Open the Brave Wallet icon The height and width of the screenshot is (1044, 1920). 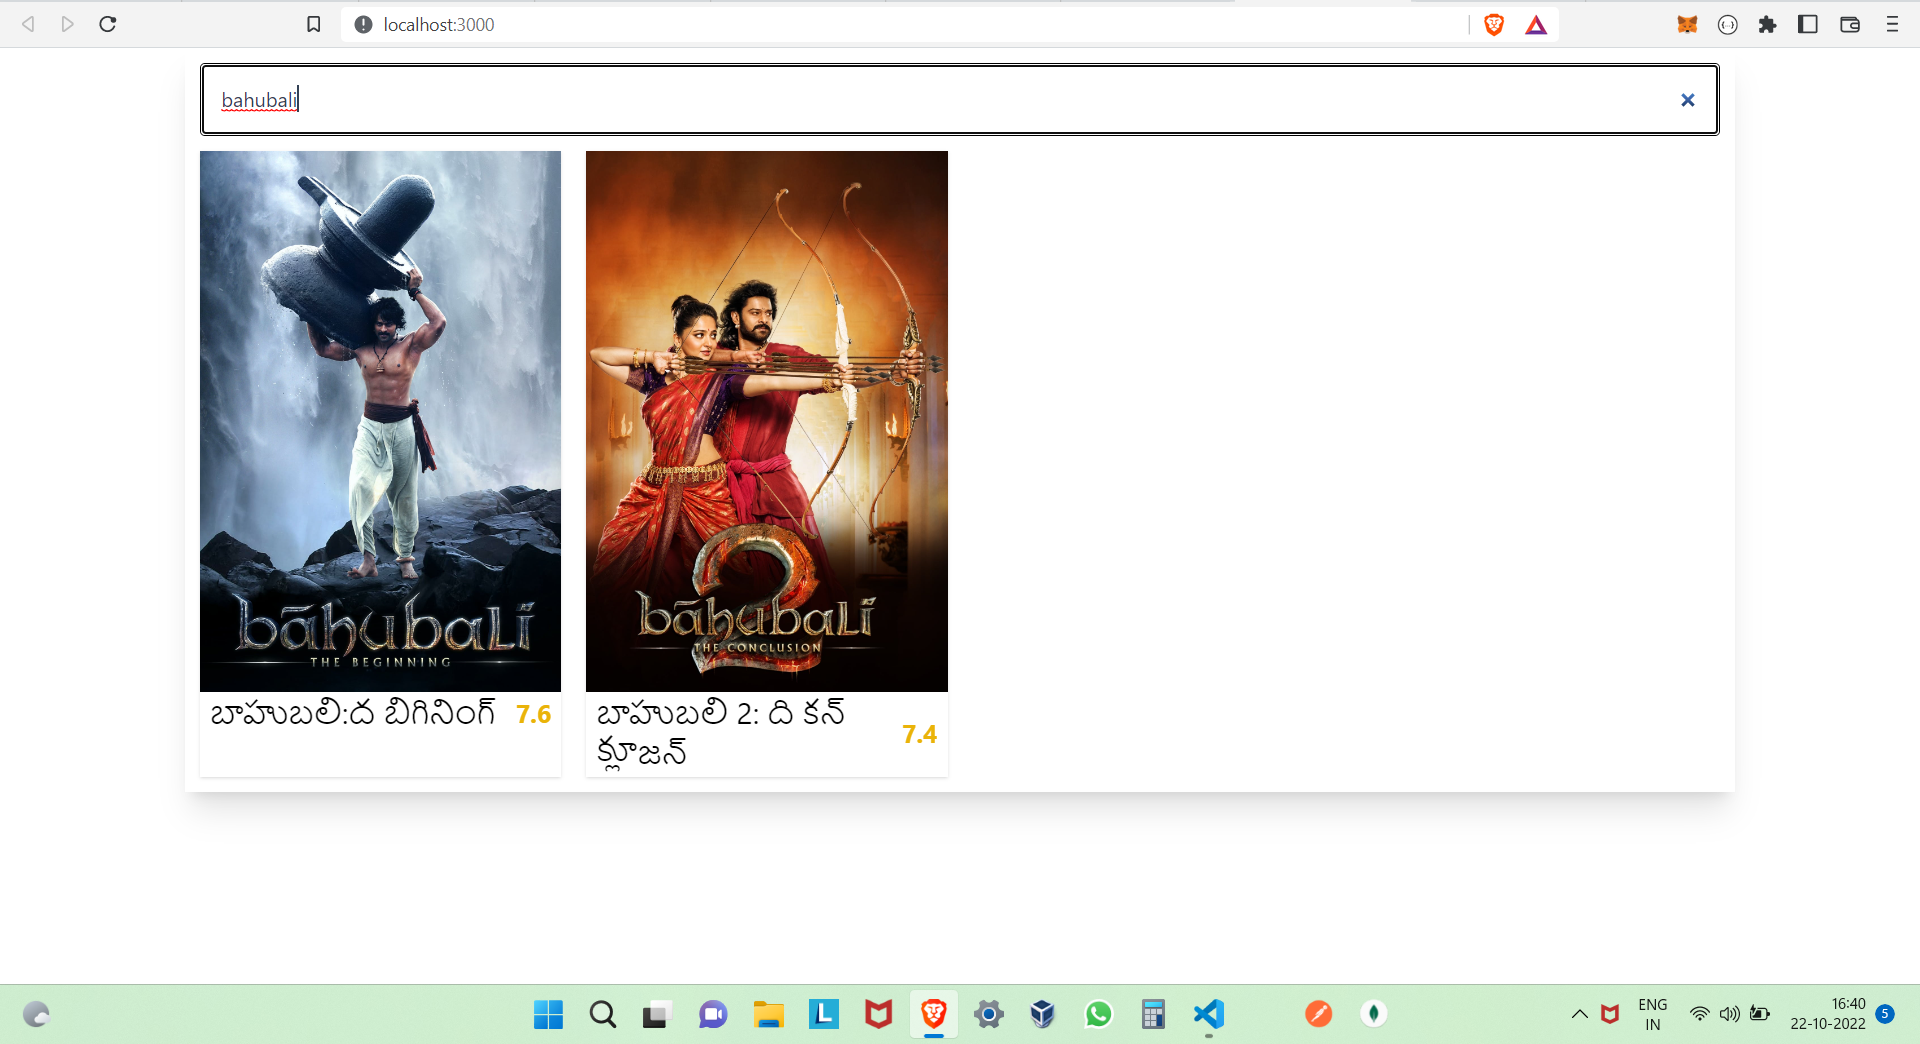click(x=1850, y=24)
